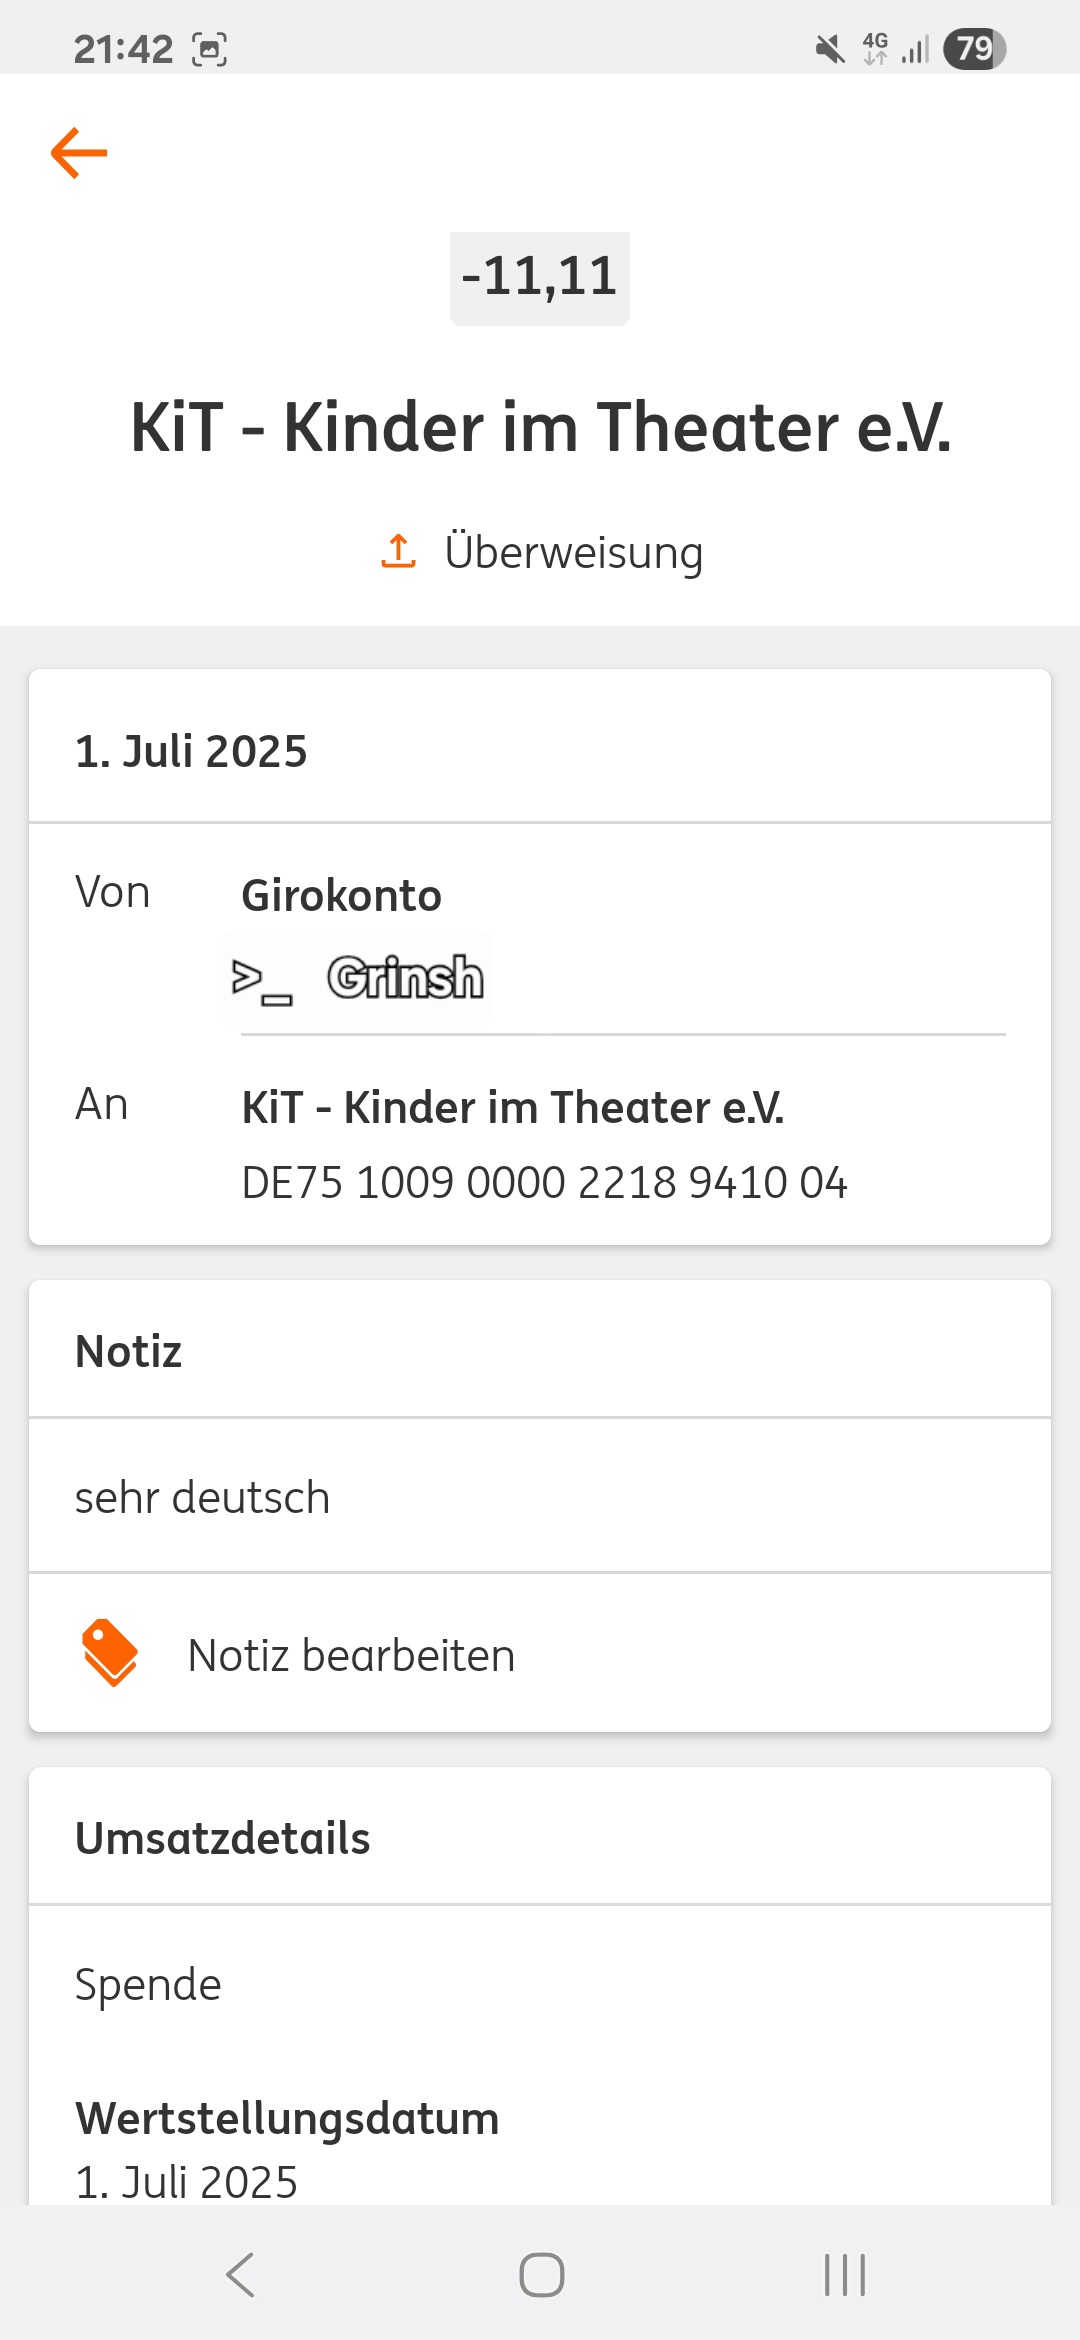Tap the Wertstellungsdatum label
The height and width of the screenshot is (2340, 1080).
(x=287, y=2118)
